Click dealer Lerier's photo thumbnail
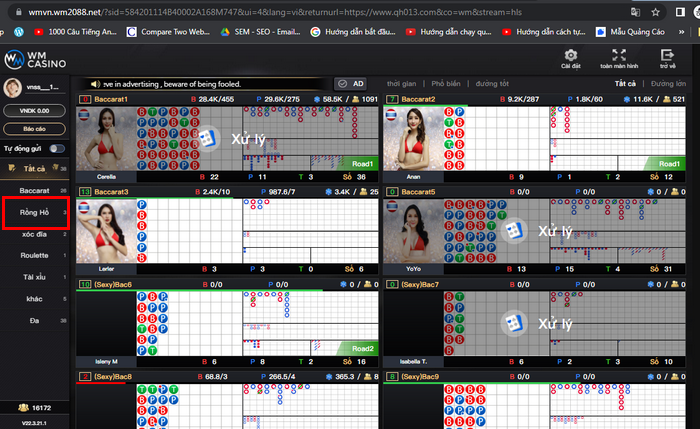Screen dimensions: 700x429 (106, 231)
